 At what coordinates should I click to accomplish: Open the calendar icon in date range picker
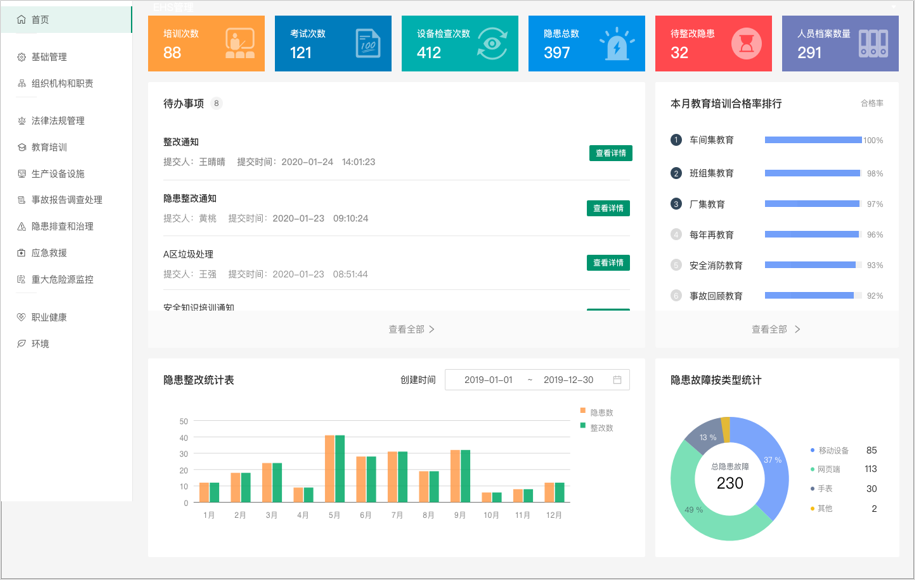[617, 380]
